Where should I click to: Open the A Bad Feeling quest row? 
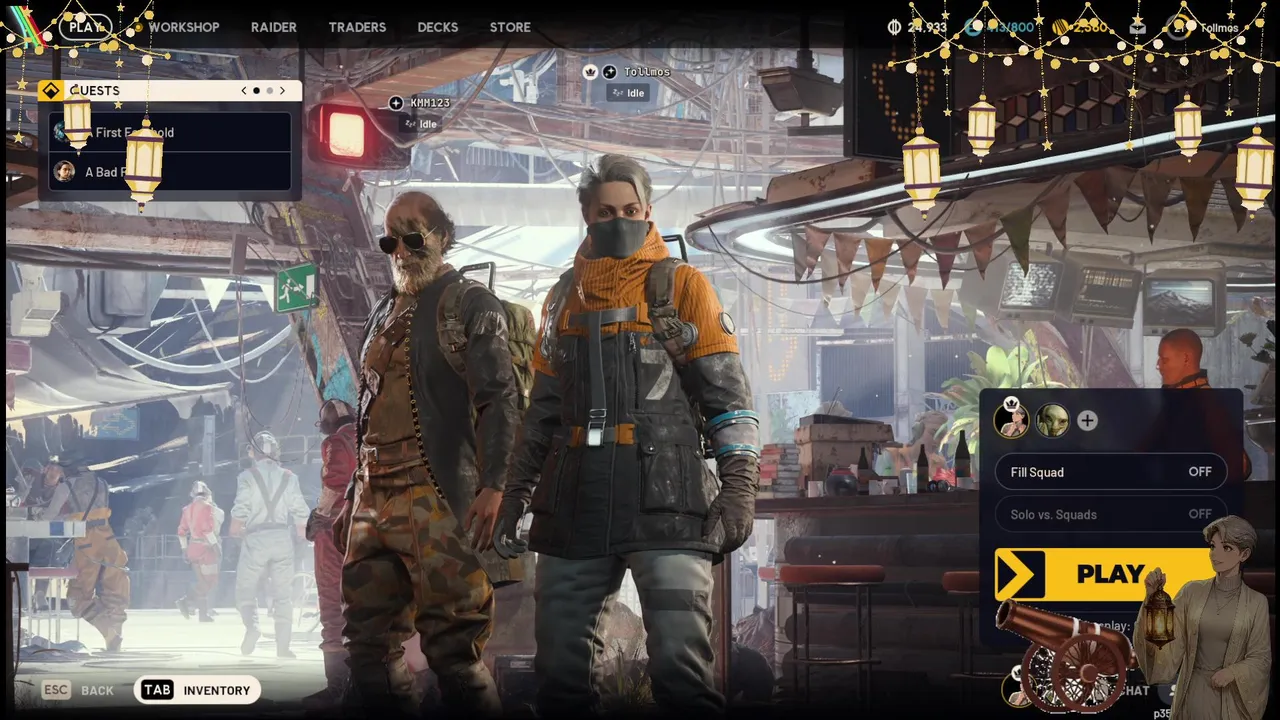170,171
